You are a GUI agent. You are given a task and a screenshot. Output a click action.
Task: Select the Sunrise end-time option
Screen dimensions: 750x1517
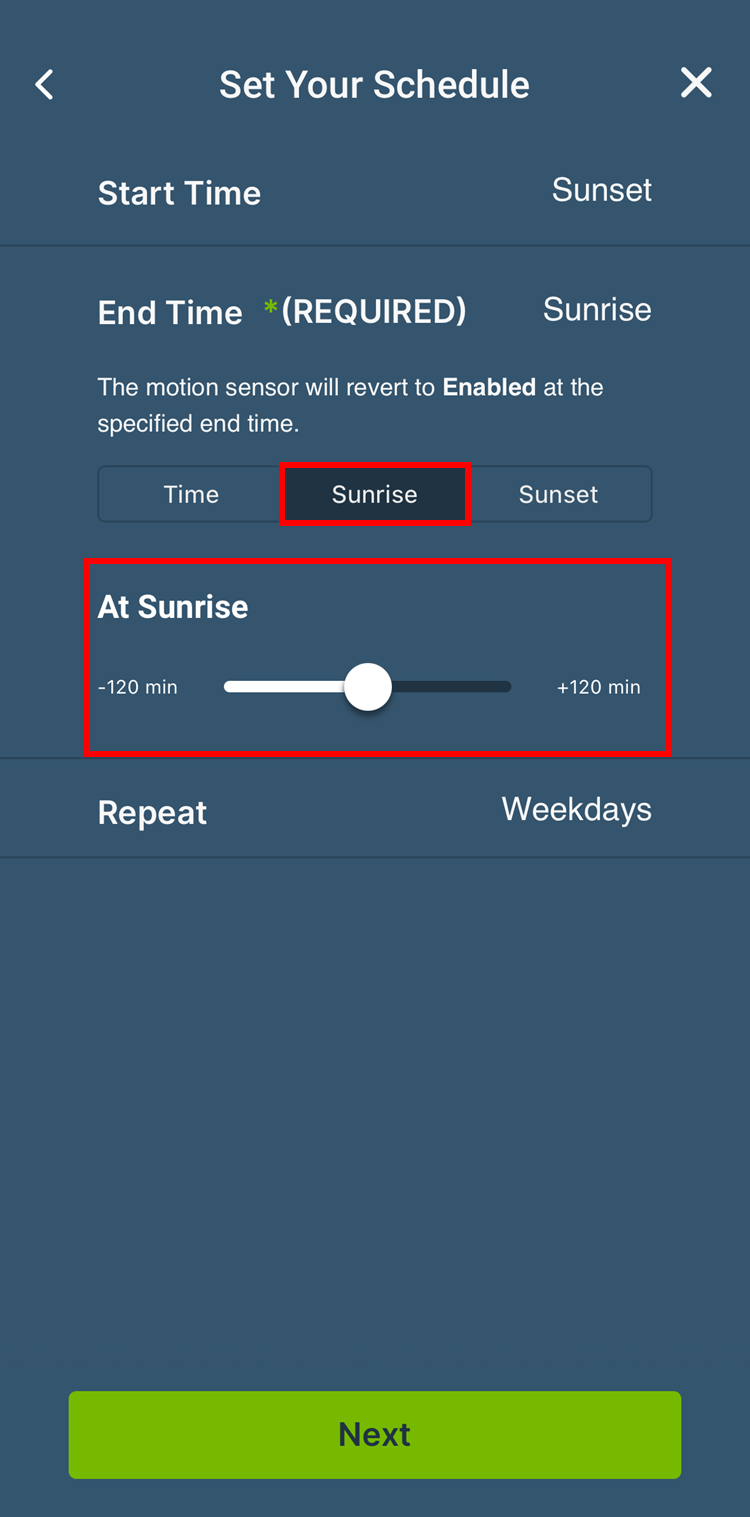pos(375,494)
